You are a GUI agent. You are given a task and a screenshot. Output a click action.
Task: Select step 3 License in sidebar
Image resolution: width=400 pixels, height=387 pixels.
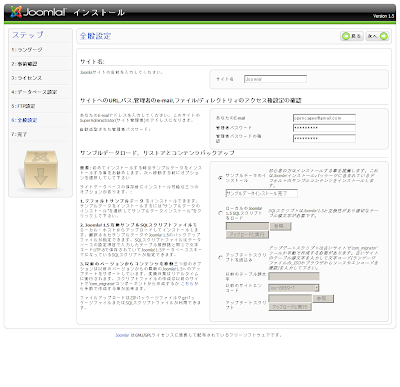pos(27,78)
